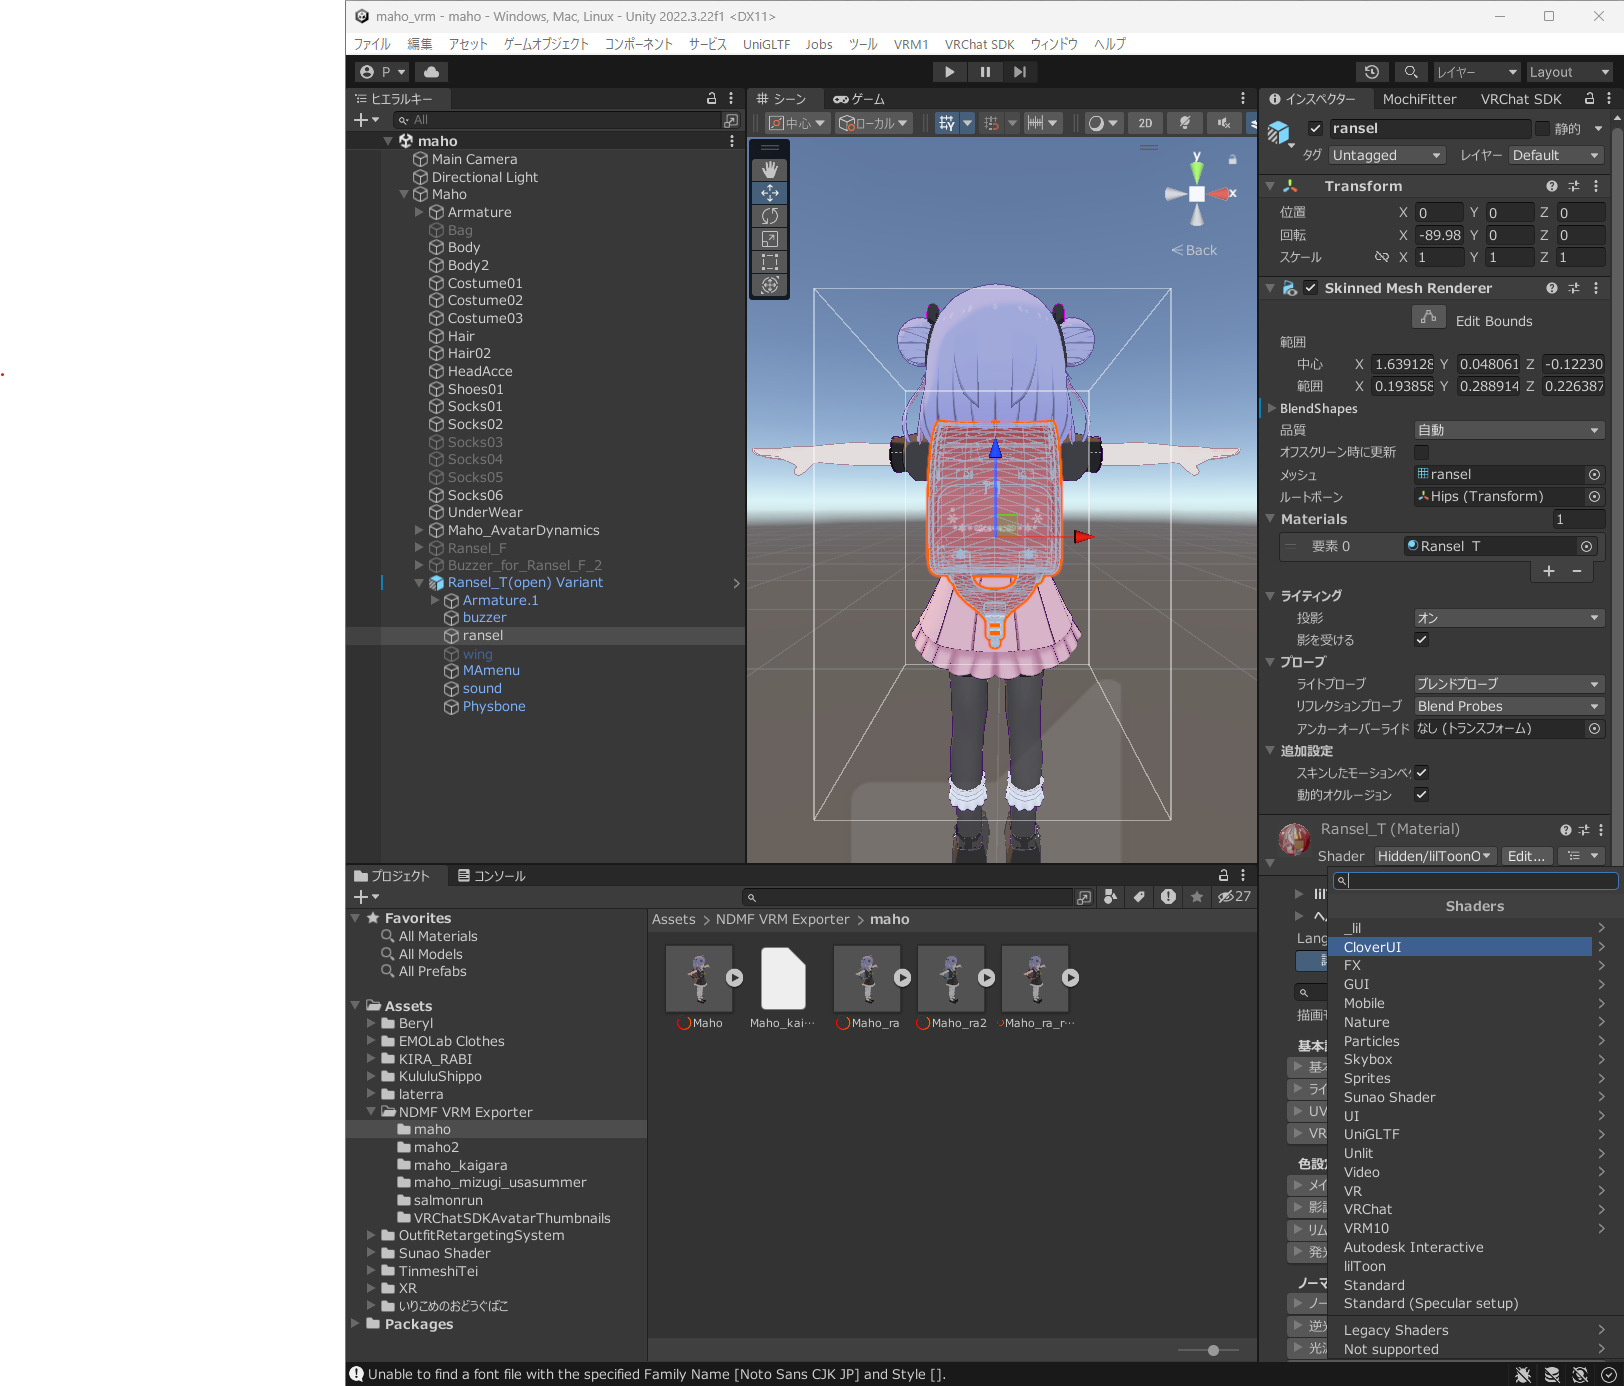
Task: Toggle hidden packages count icon
Action: click(1234, 897)
